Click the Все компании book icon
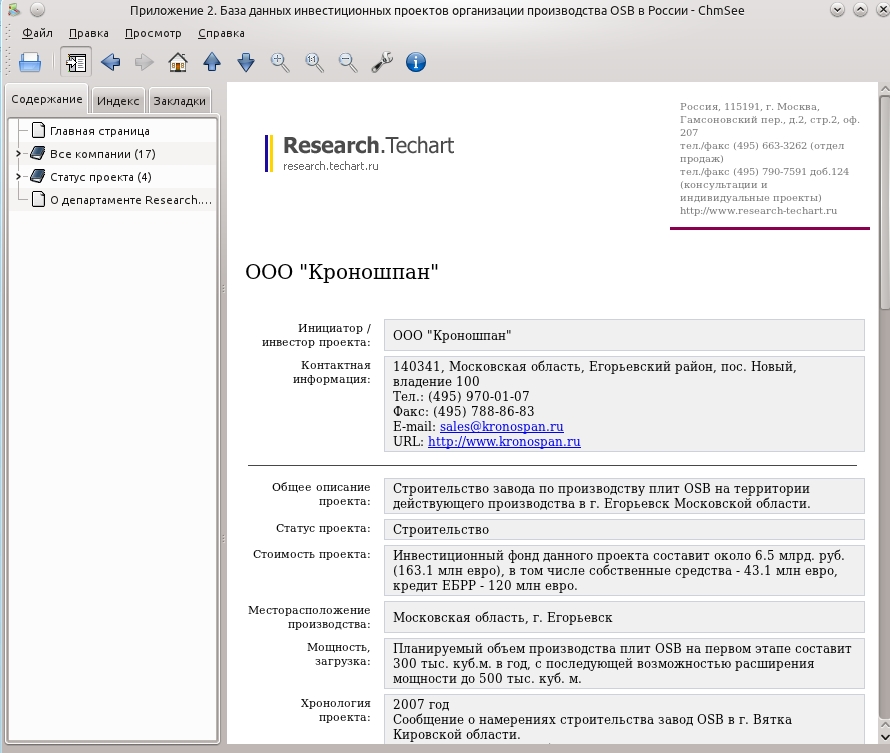The height and width of the screenshot is (753, 890). pos(37,153)
